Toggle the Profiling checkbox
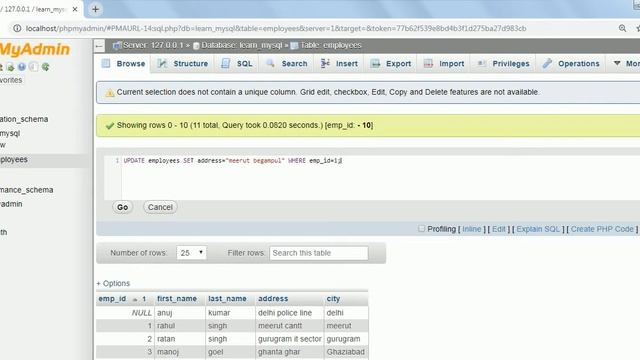The image size is (640, 360). coord(421,229)
